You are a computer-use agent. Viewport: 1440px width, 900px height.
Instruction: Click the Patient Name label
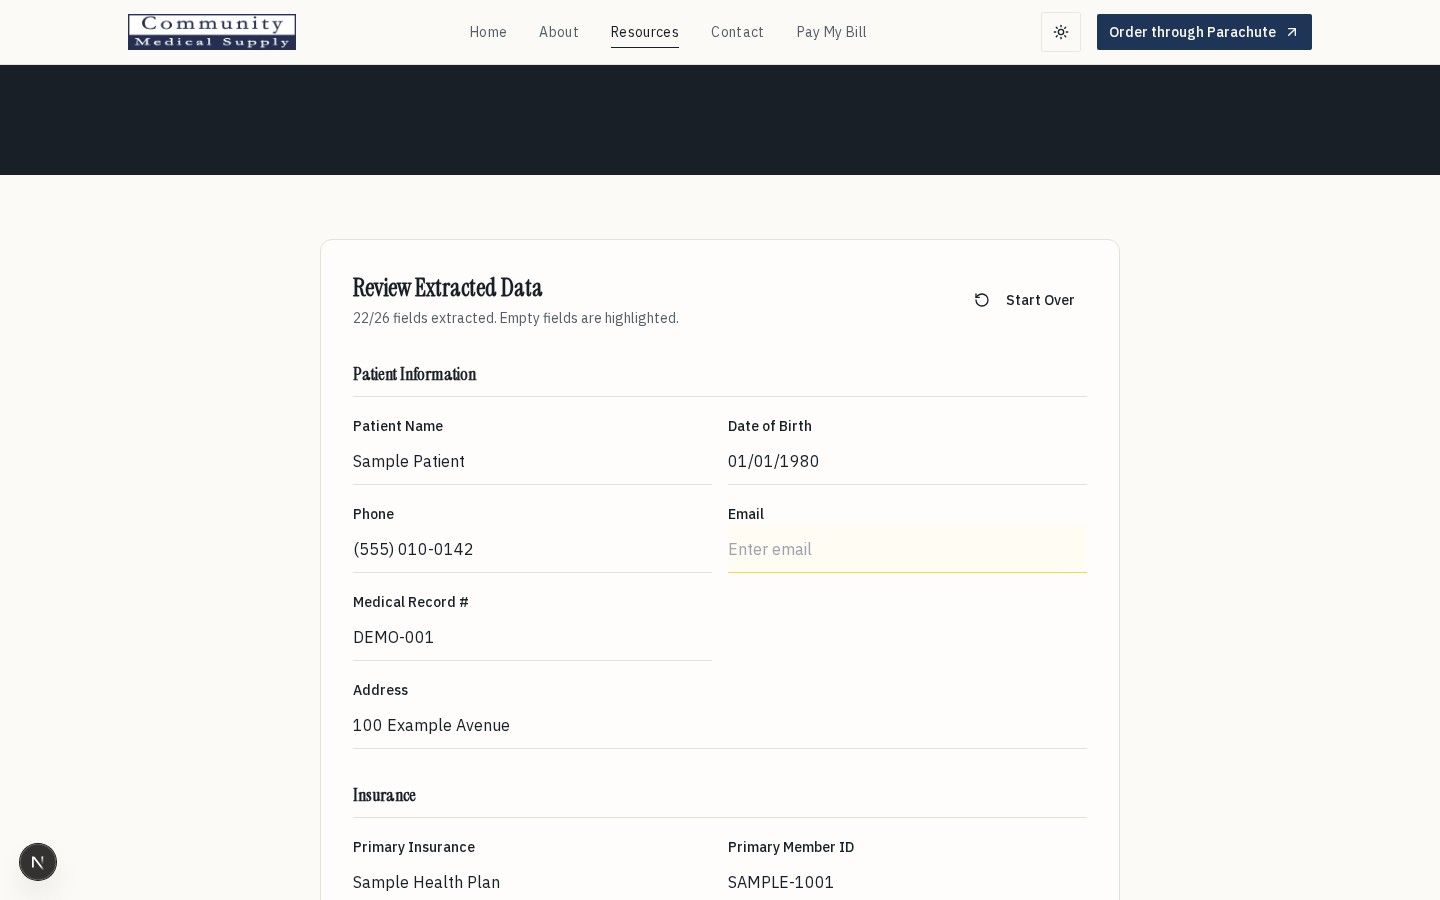coord(398,426)
